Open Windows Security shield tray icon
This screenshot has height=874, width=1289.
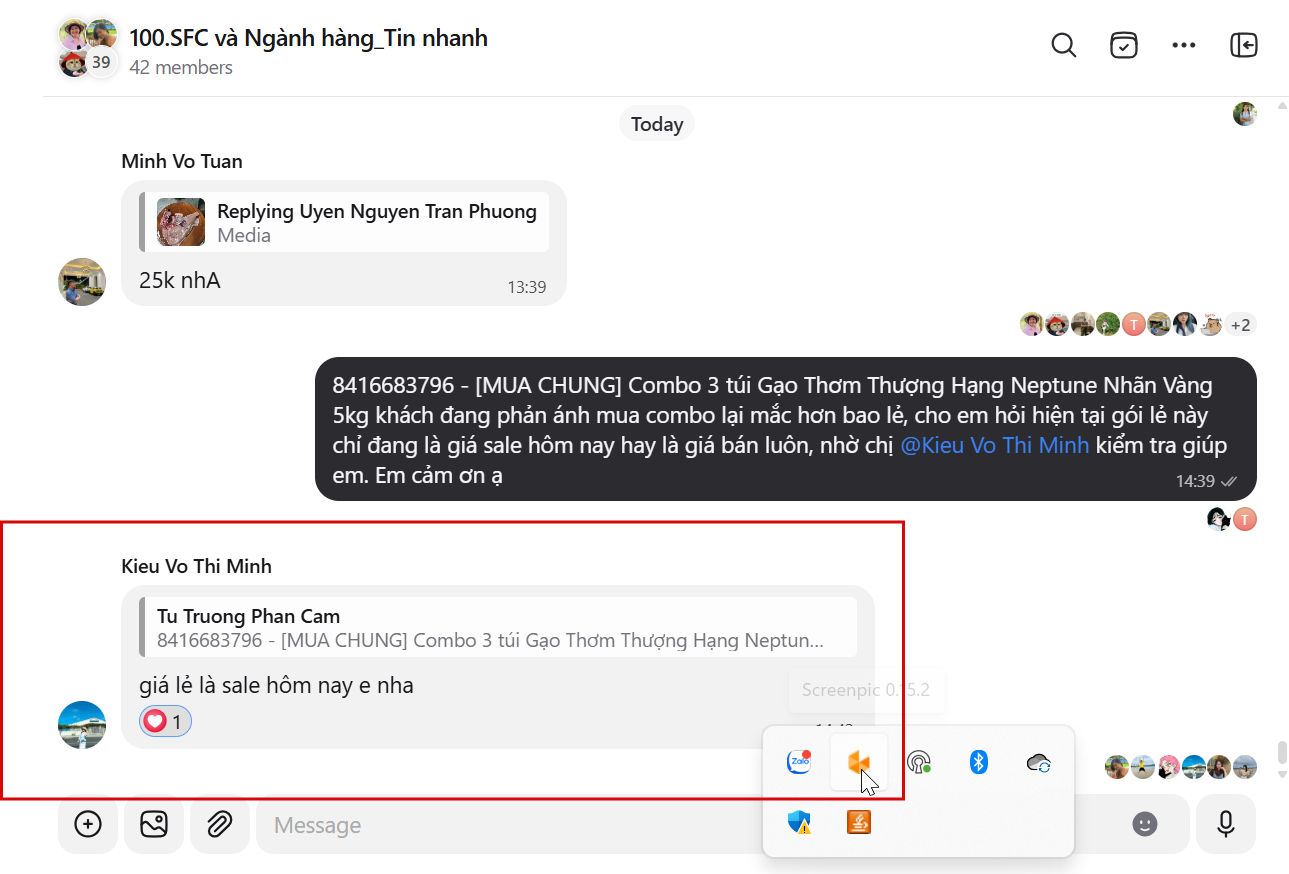[799, 822]
